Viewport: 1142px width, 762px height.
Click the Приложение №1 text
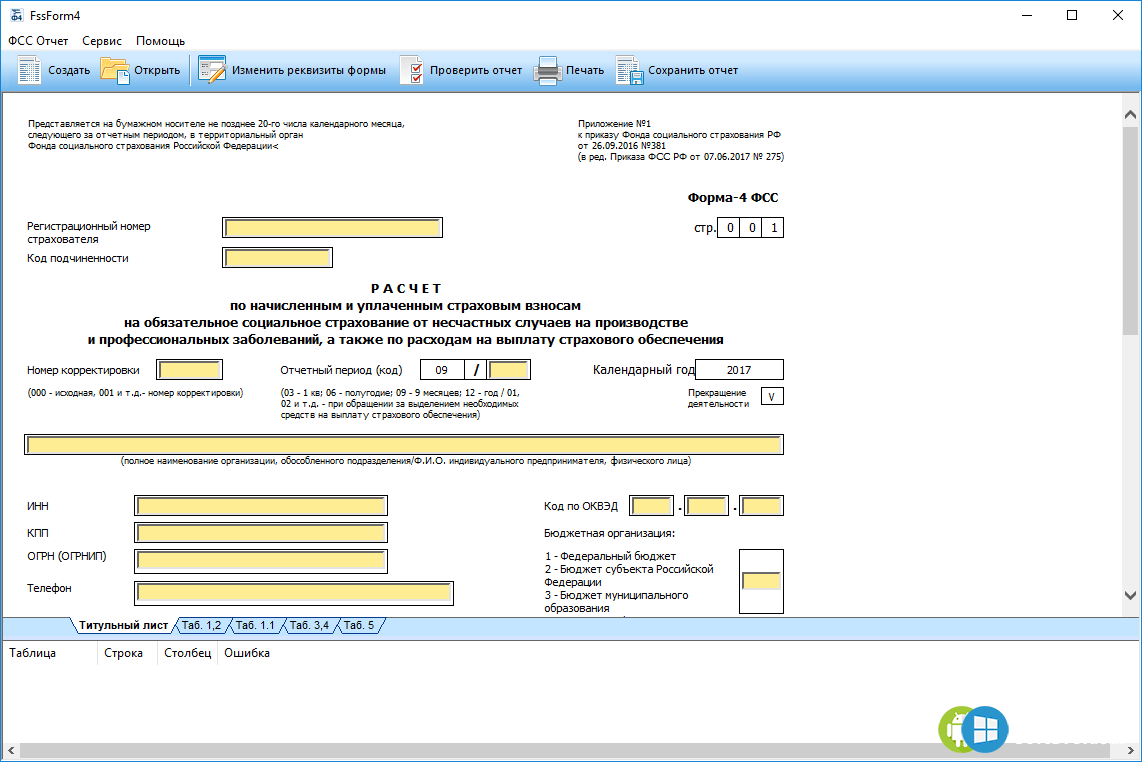[614, 124]
